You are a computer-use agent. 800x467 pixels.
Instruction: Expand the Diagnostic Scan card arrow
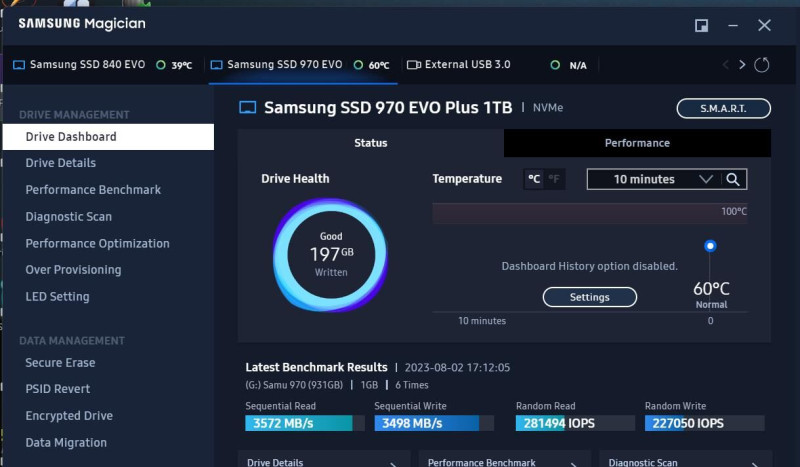[755, 463]
